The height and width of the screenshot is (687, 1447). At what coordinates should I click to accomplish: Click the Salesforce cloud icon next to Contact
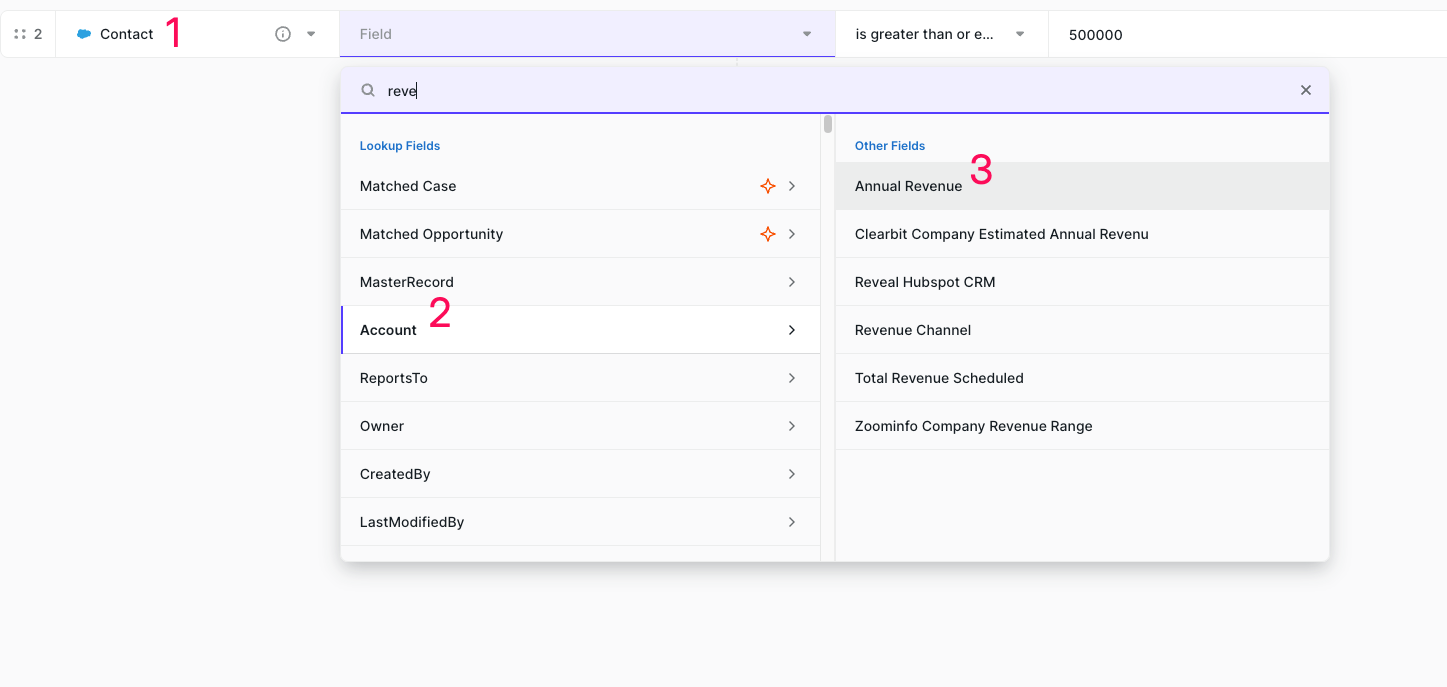(84, 34)
